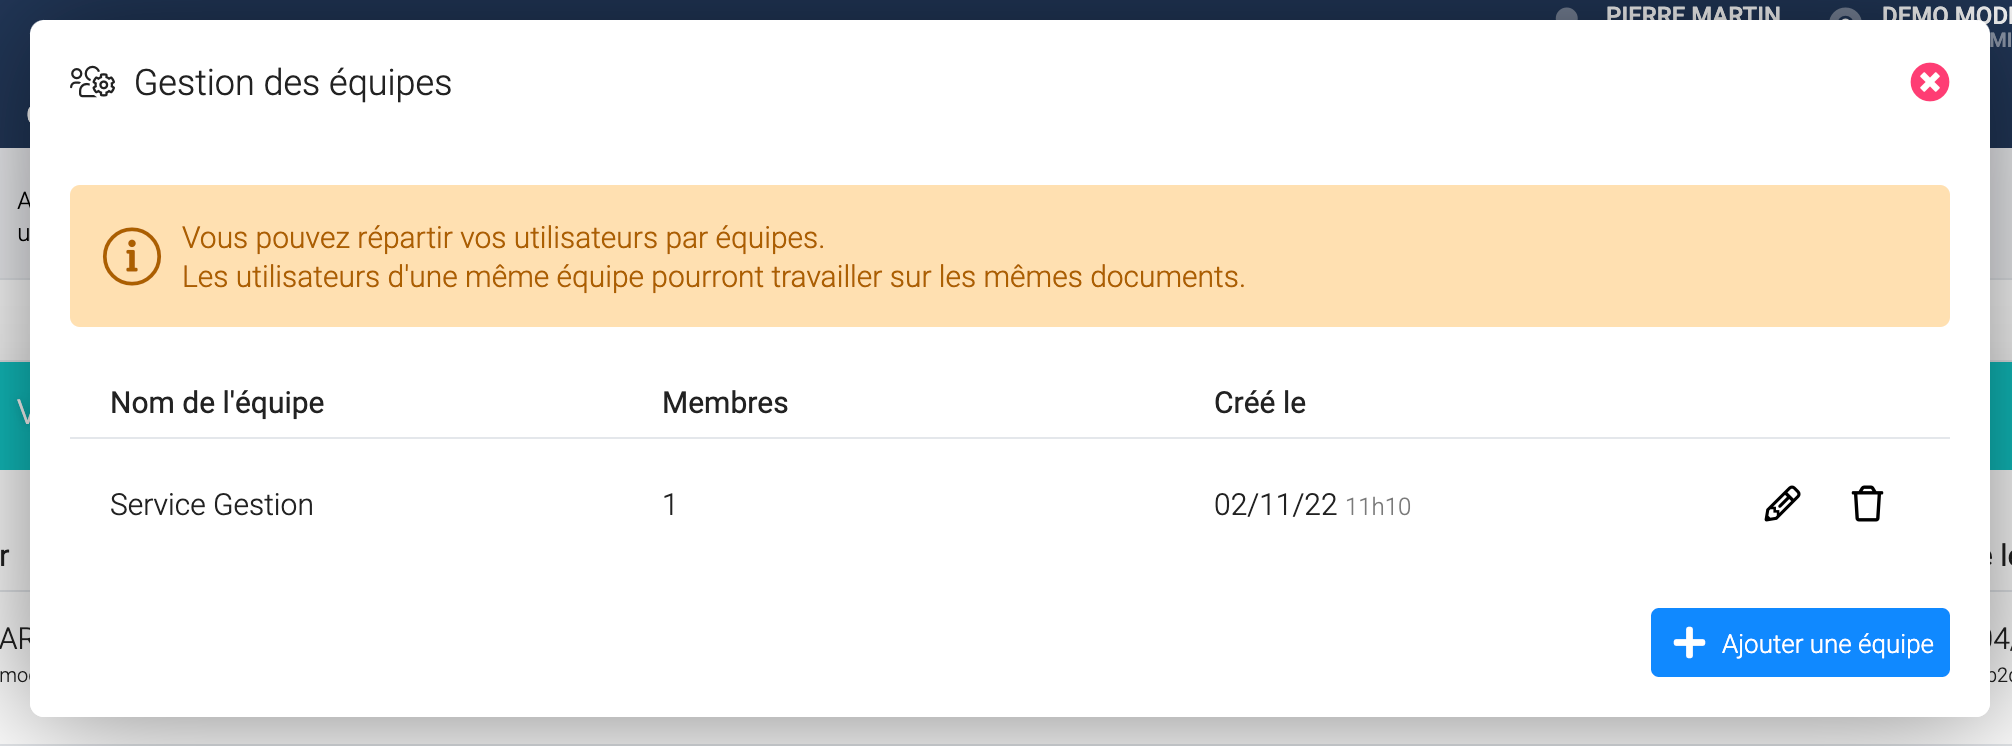The image size is (2012, 746).
Task: Click the icon left of DEMO MODE
Action: 1845,15
